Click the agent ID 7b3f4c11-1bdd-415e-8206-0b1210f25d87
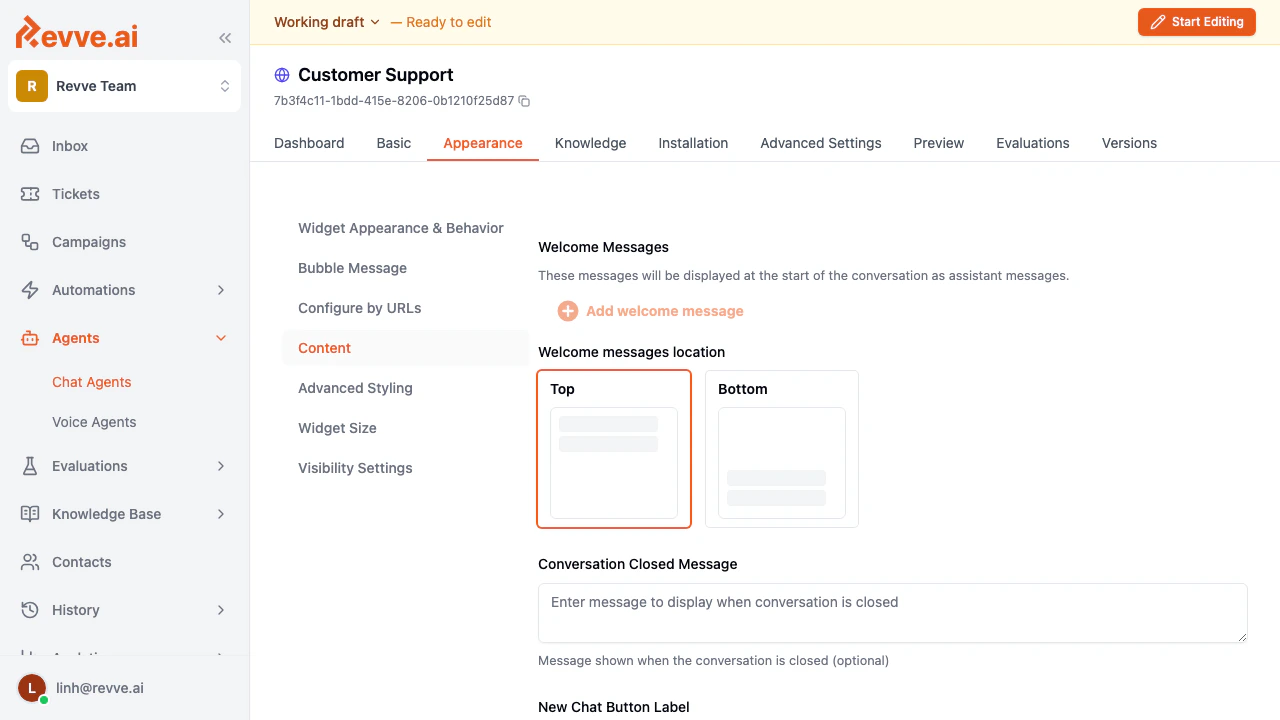The width and height of the screenshot is (1280, 720). [394, 101]
